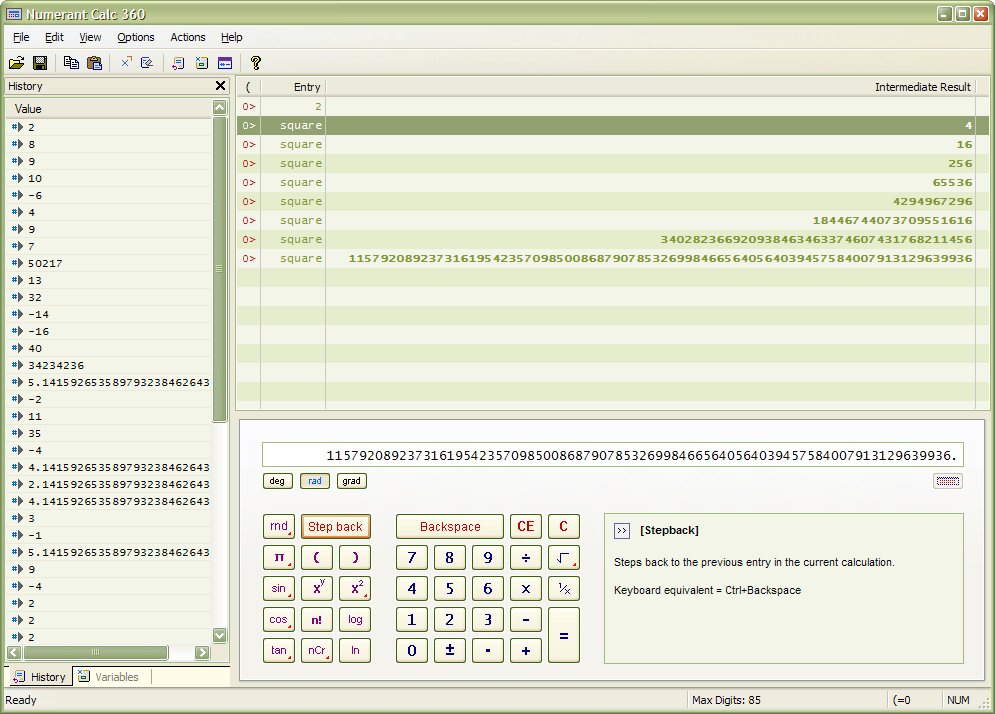Click the multiply operator key
Screen dimensions: 995x714
(525, 588)
